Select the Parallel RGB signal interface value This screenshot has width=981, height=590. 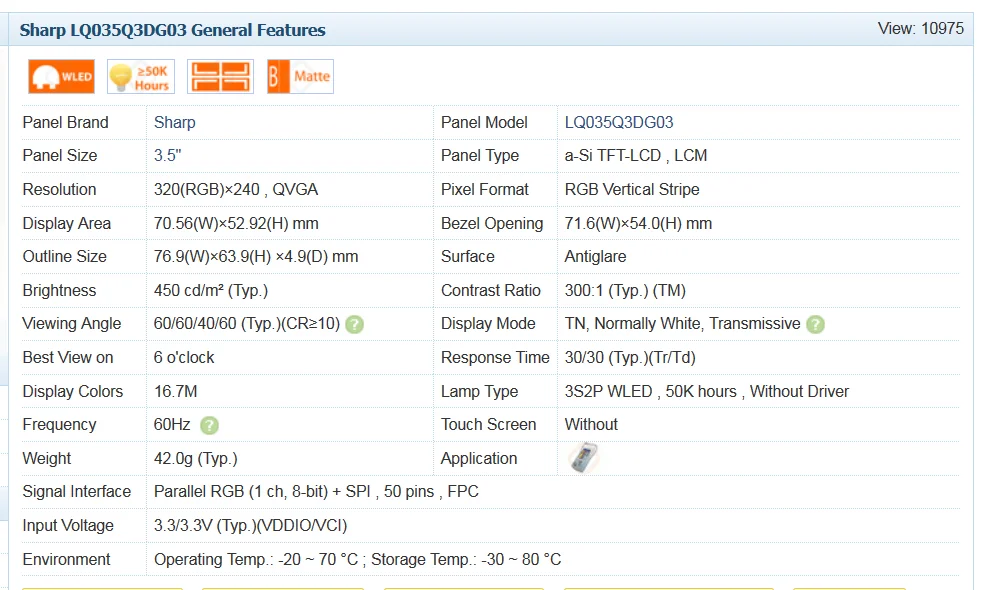pos(316,491)
